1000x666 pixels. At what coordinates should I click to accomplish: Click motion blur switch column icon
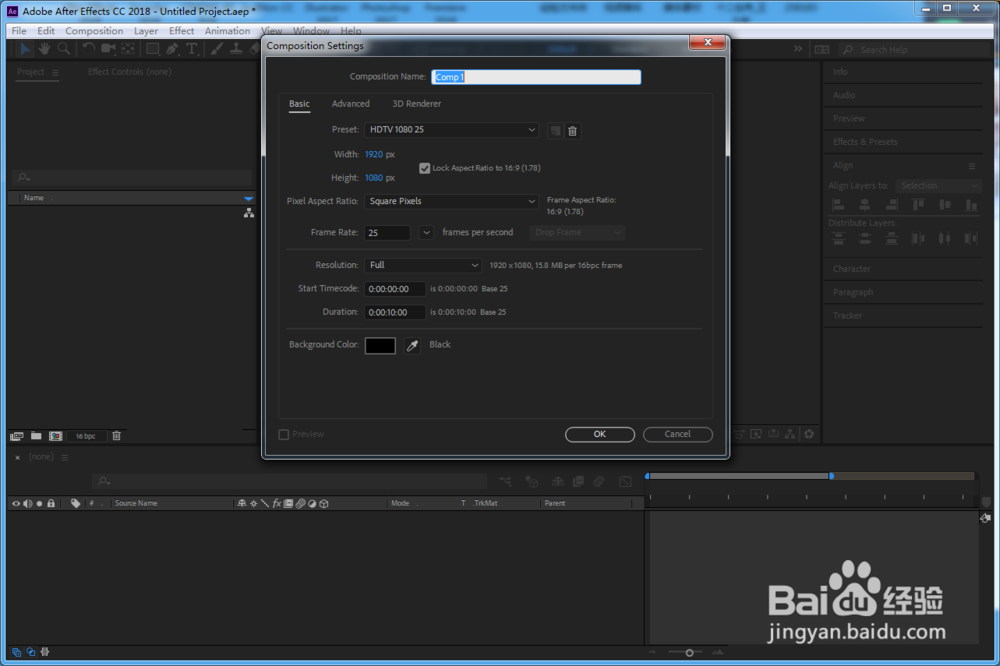tap(300, 503)
